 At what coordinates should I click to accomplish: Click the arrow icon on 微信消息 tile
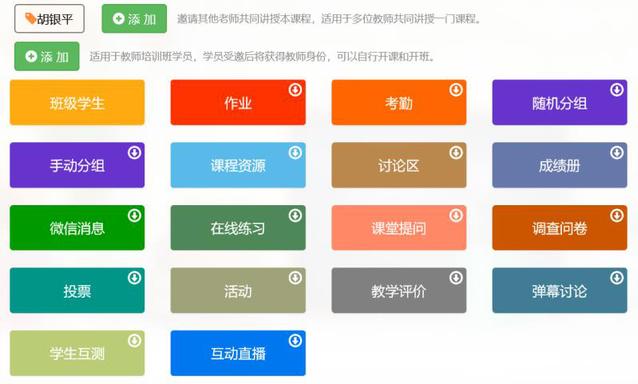[134, 215]
